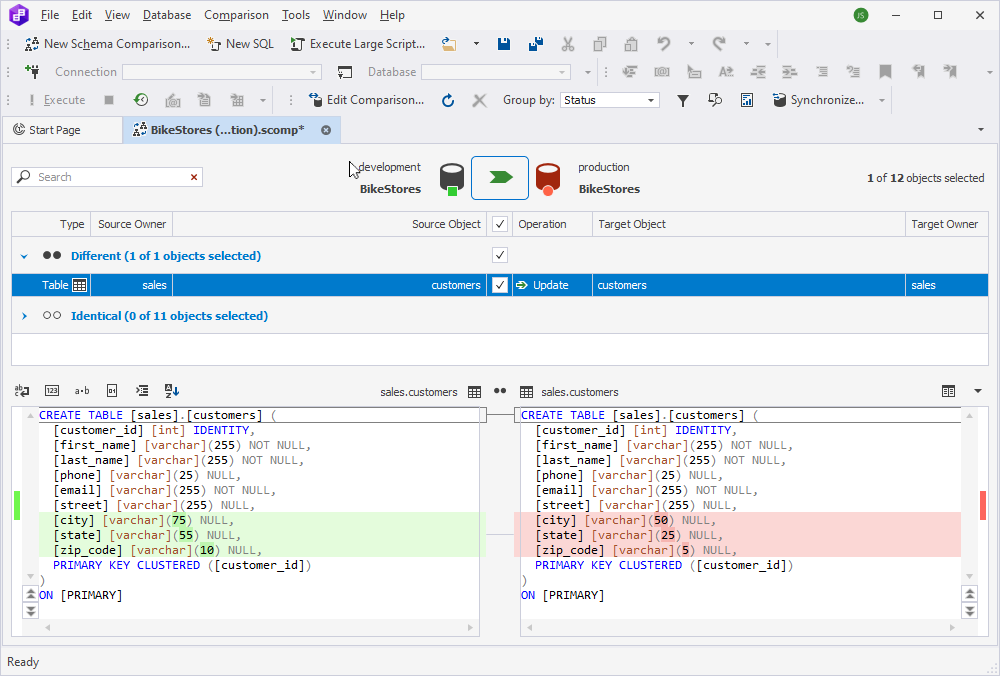Click the Stop execution square icon

click(x=109, y=100)
